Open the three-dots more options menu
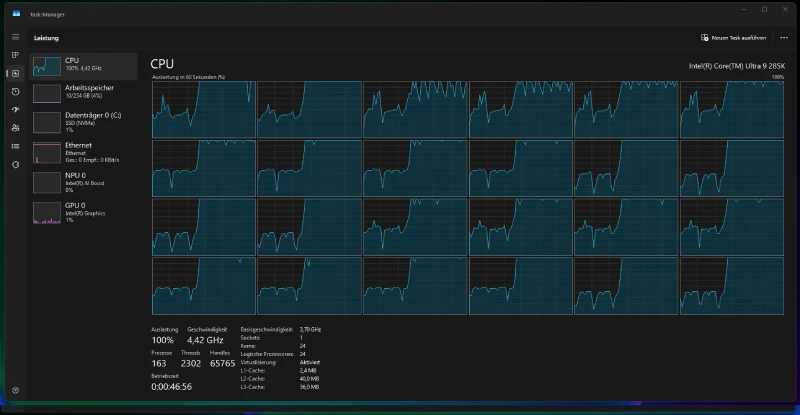The height and width of the screenshot is (415, 800). tap(784, 38)
